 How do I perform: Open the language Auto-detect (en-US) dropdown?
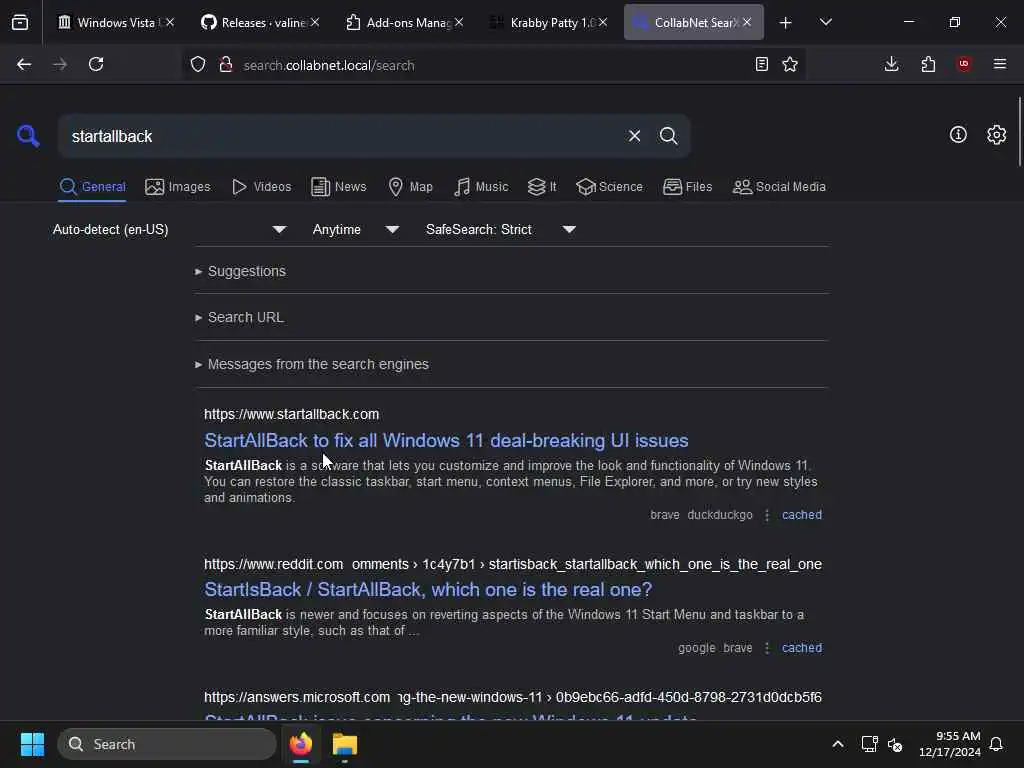click(169, 229)
